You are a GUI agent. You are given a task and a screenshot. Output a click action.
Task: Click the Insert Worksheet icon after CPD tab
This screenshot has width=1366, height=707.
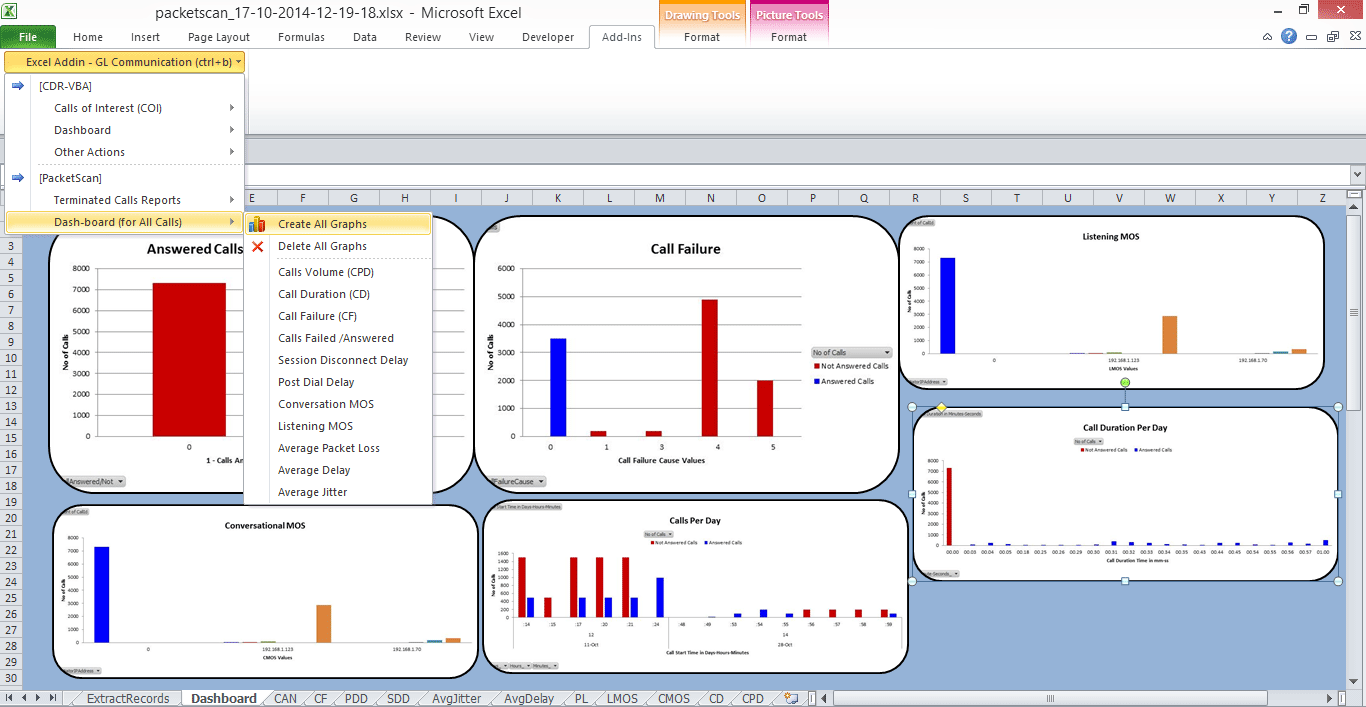tap(791, 698)
